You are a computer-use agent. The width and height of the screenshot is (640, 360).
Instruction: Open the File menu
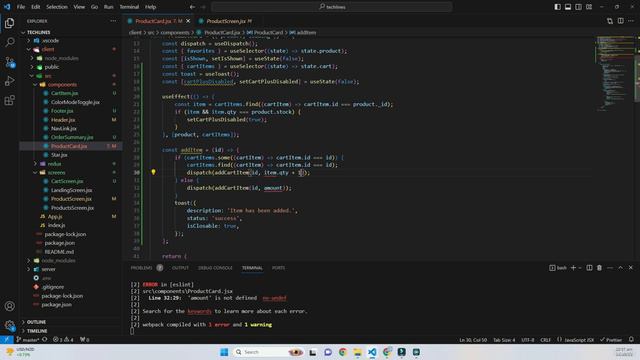point(21,7)
